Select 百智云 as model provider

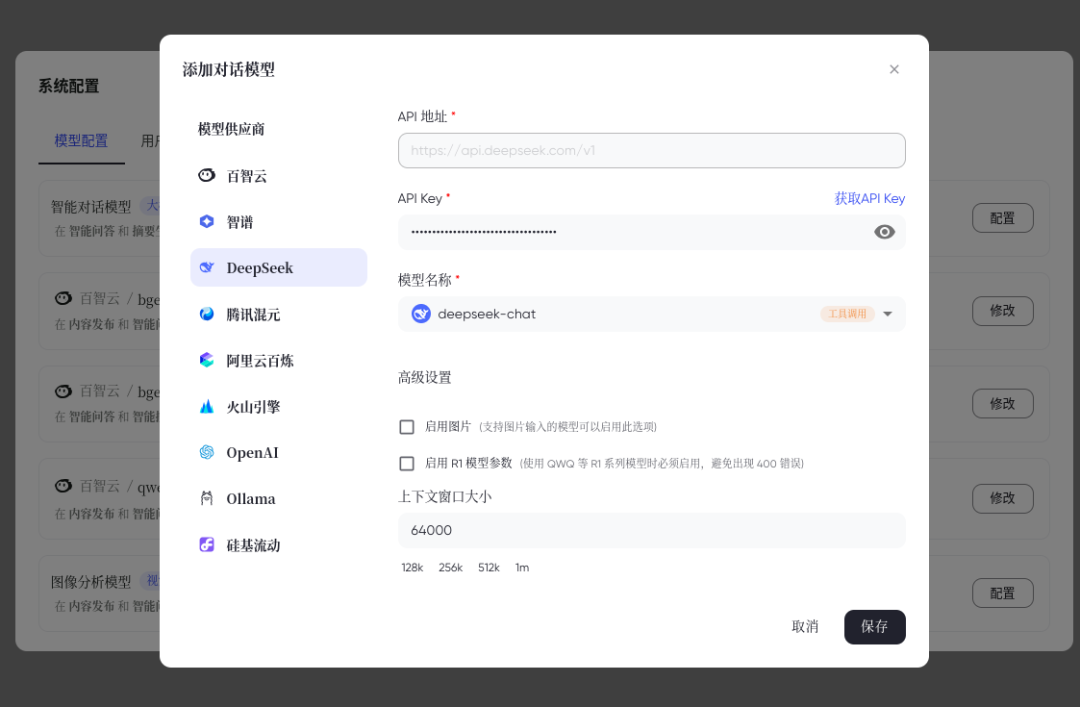pos(278,176)
